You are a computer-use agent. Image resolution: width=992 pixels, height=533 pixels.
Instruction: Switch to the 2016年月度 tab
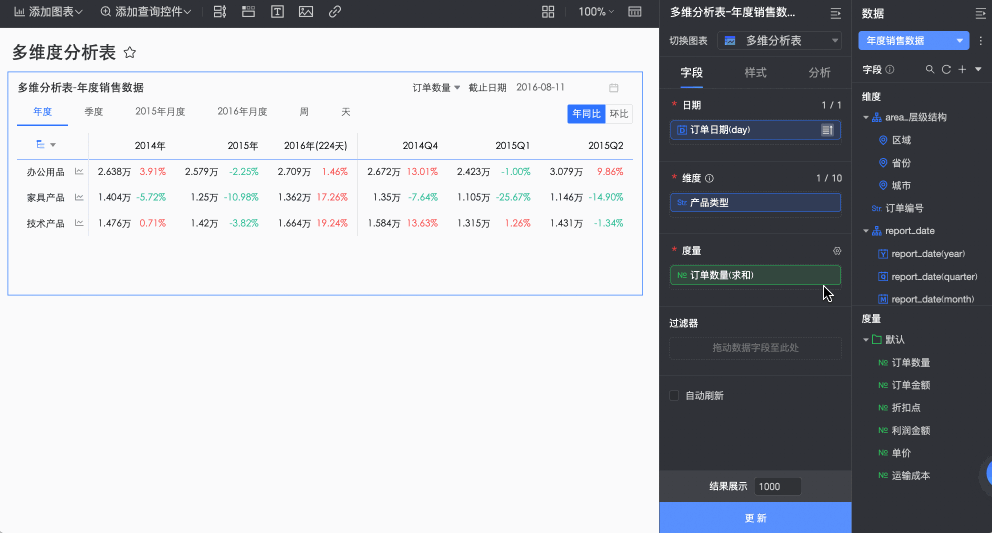click(242, 112)
